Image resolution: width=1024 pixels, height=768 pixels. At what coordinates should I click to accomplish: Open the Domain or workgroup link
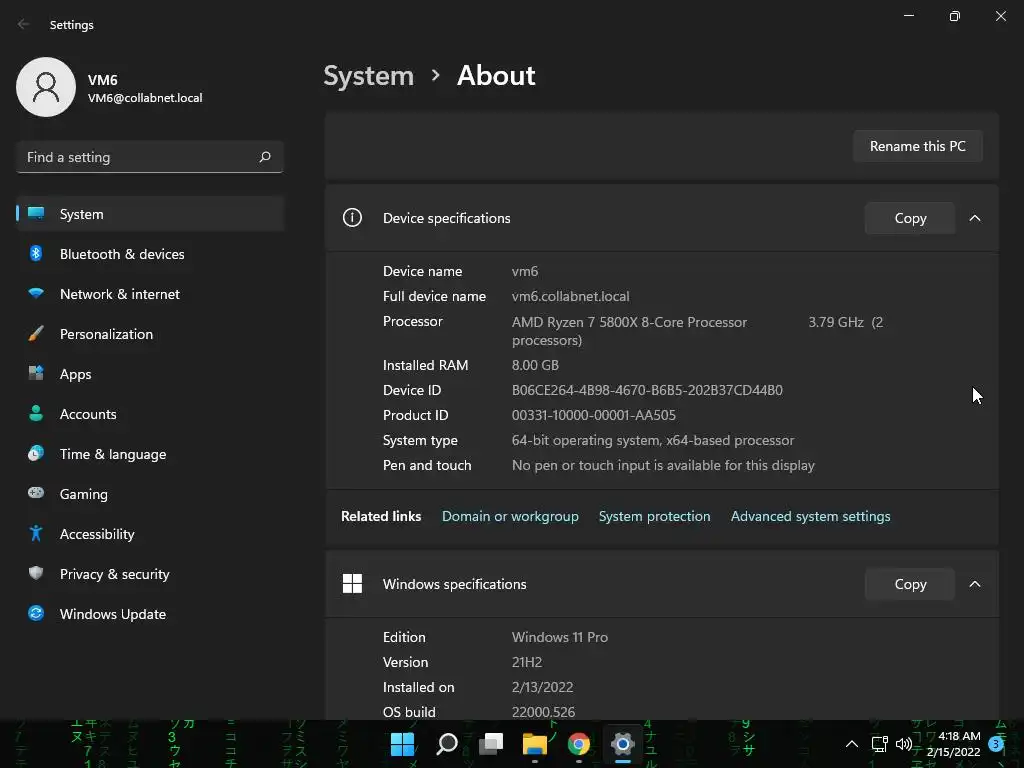click(x=510, y=516)
